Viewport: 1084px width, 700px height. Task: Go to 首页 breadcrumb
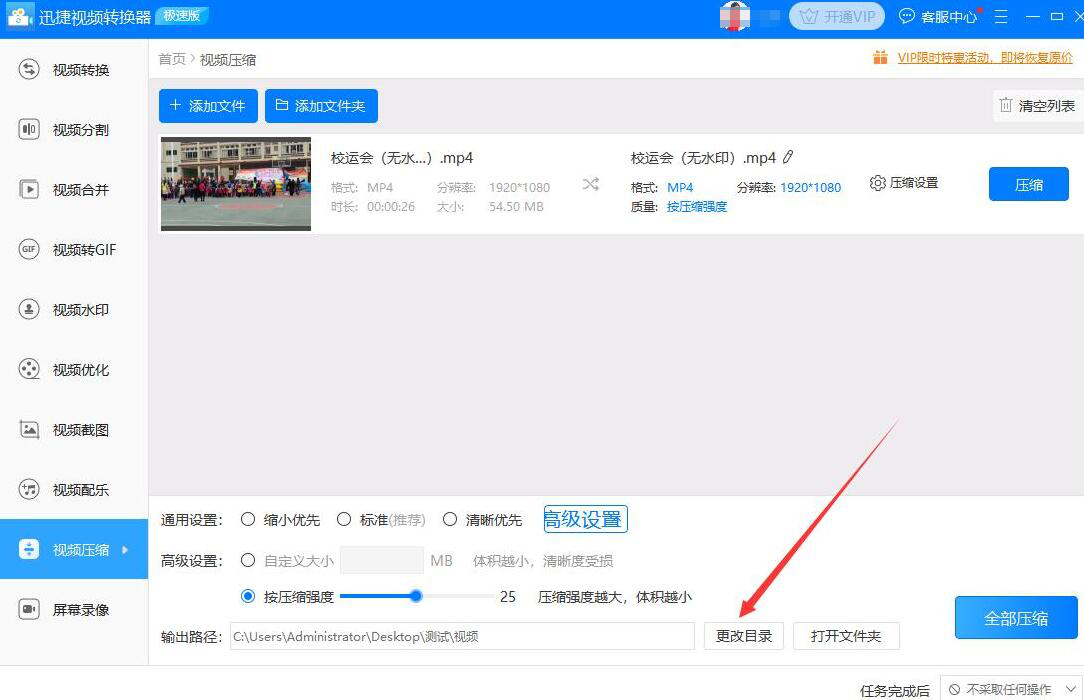[x=172, y=59]
